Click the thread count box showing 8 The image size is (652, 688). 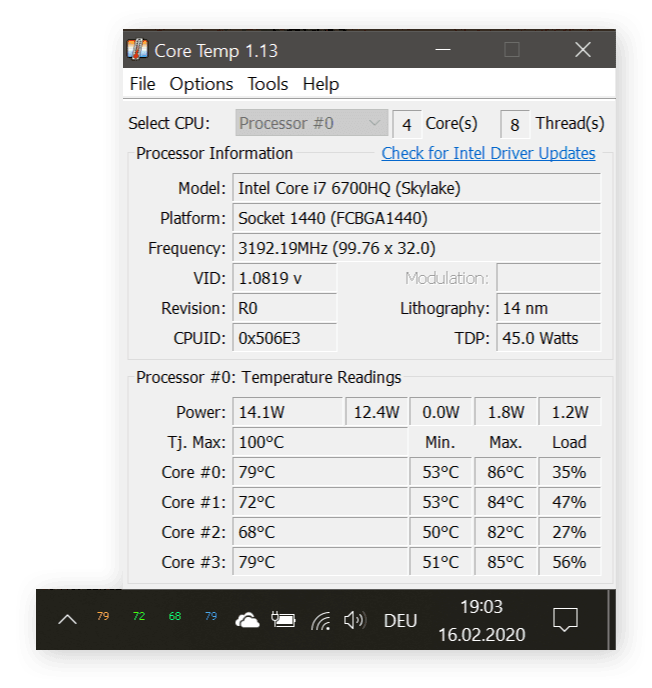[515, 124]
